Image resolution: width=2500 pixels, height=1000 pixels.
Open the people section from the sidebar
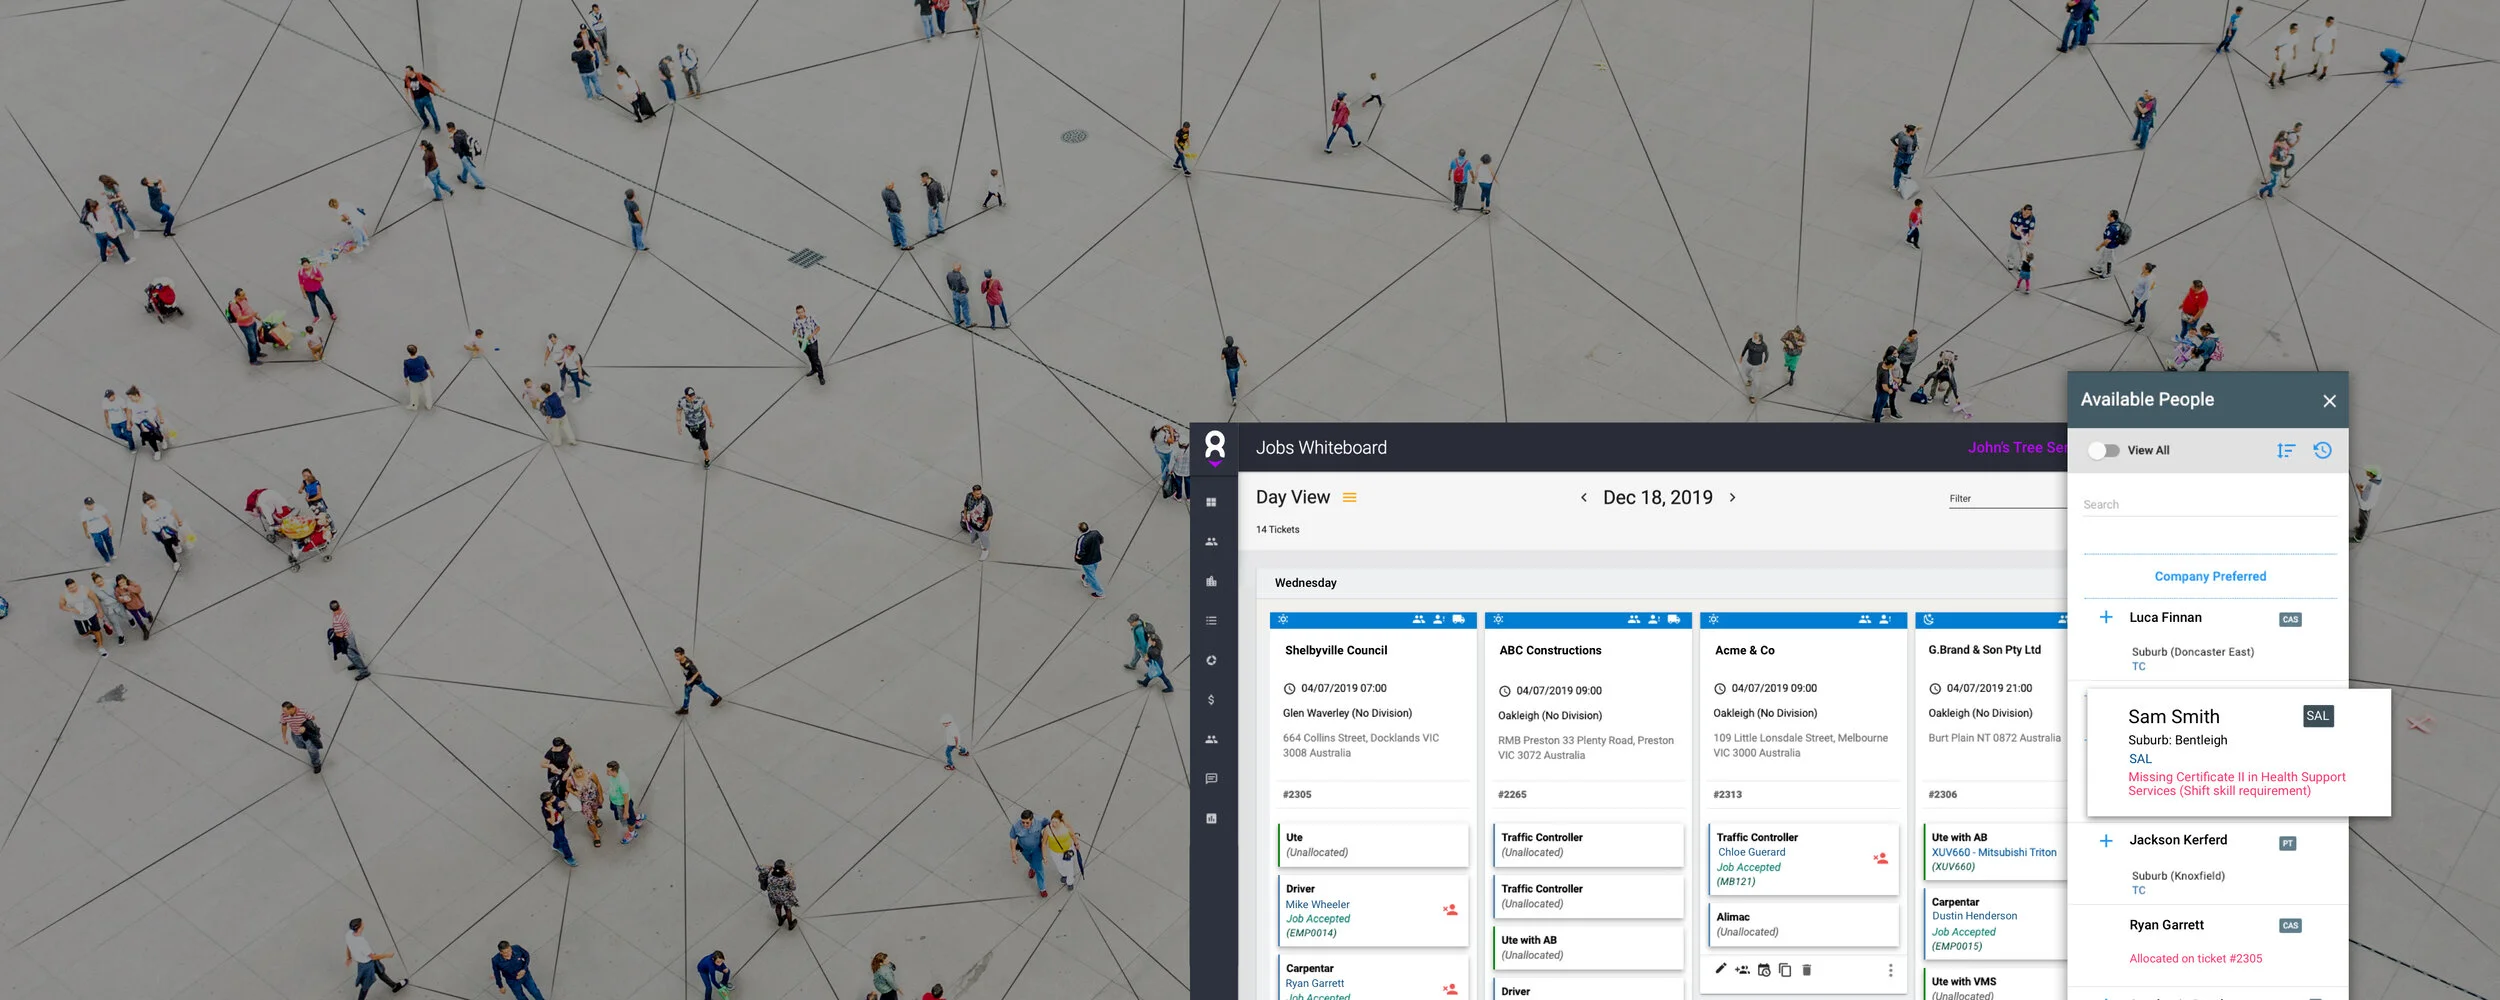[x=1212, y=541]
